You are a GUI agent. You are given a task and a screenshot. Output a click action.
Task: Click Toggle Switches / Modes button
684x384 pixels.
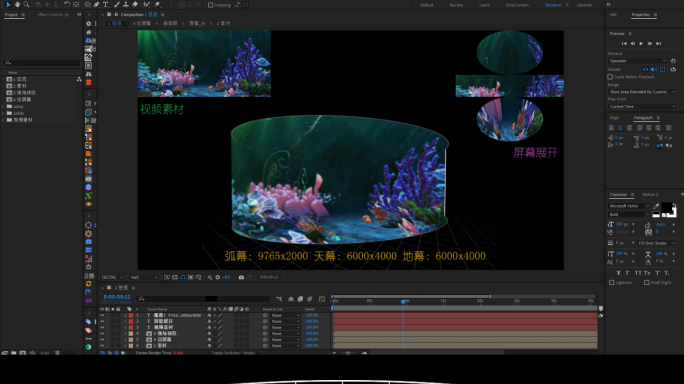pyautogui.click(x=233, y=353)
